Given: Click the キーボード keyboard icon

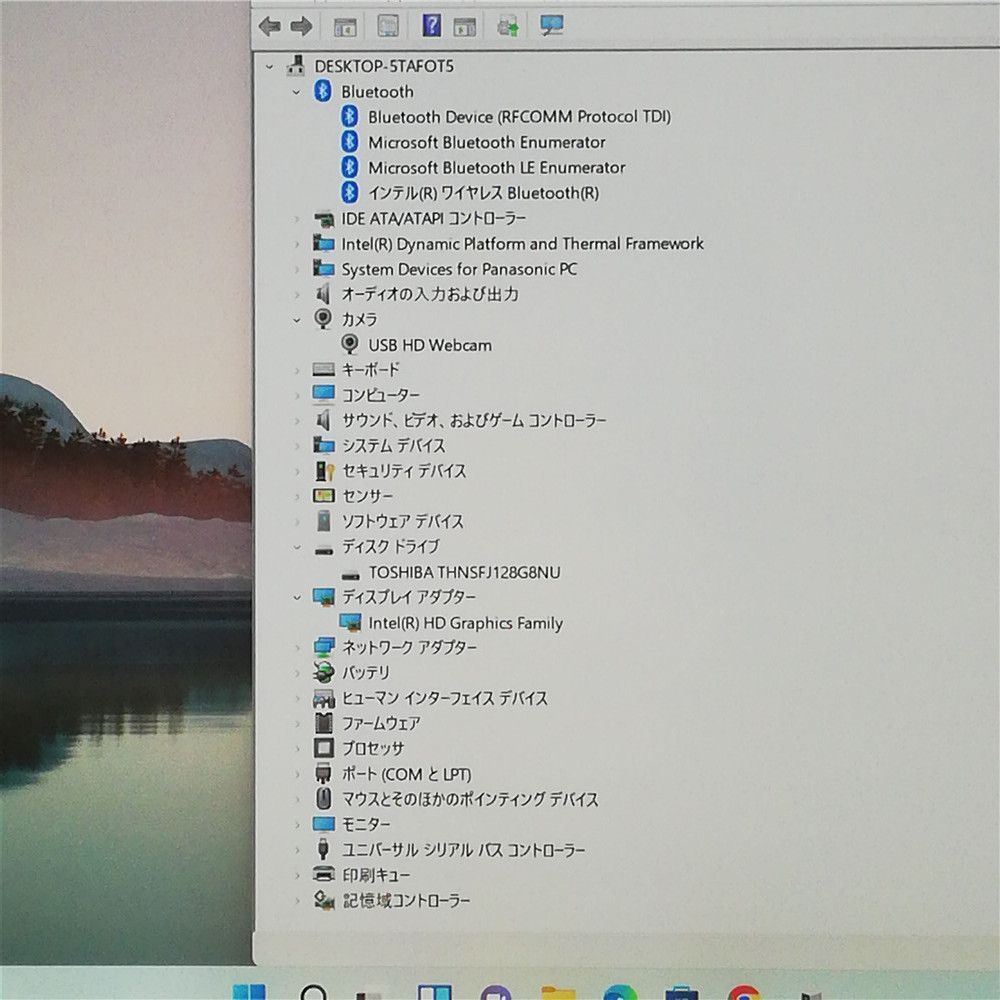Looking at the screenshot, I should 324,369.
